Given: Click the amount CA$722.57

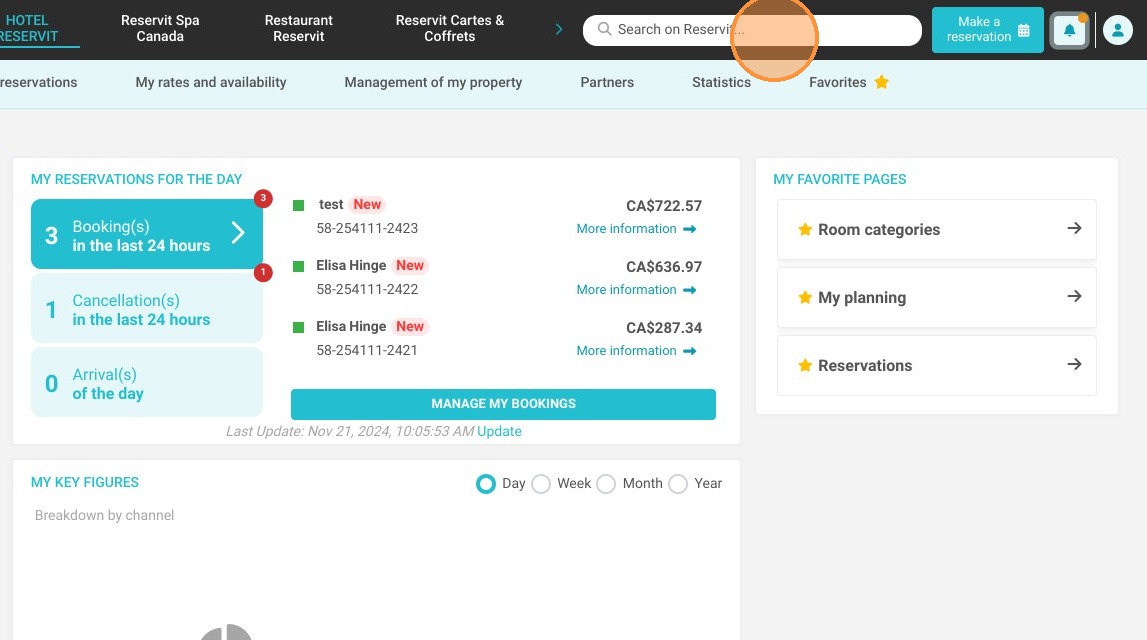Looking at the screenshot, I should pyautogui.click(x=663, y=206).
